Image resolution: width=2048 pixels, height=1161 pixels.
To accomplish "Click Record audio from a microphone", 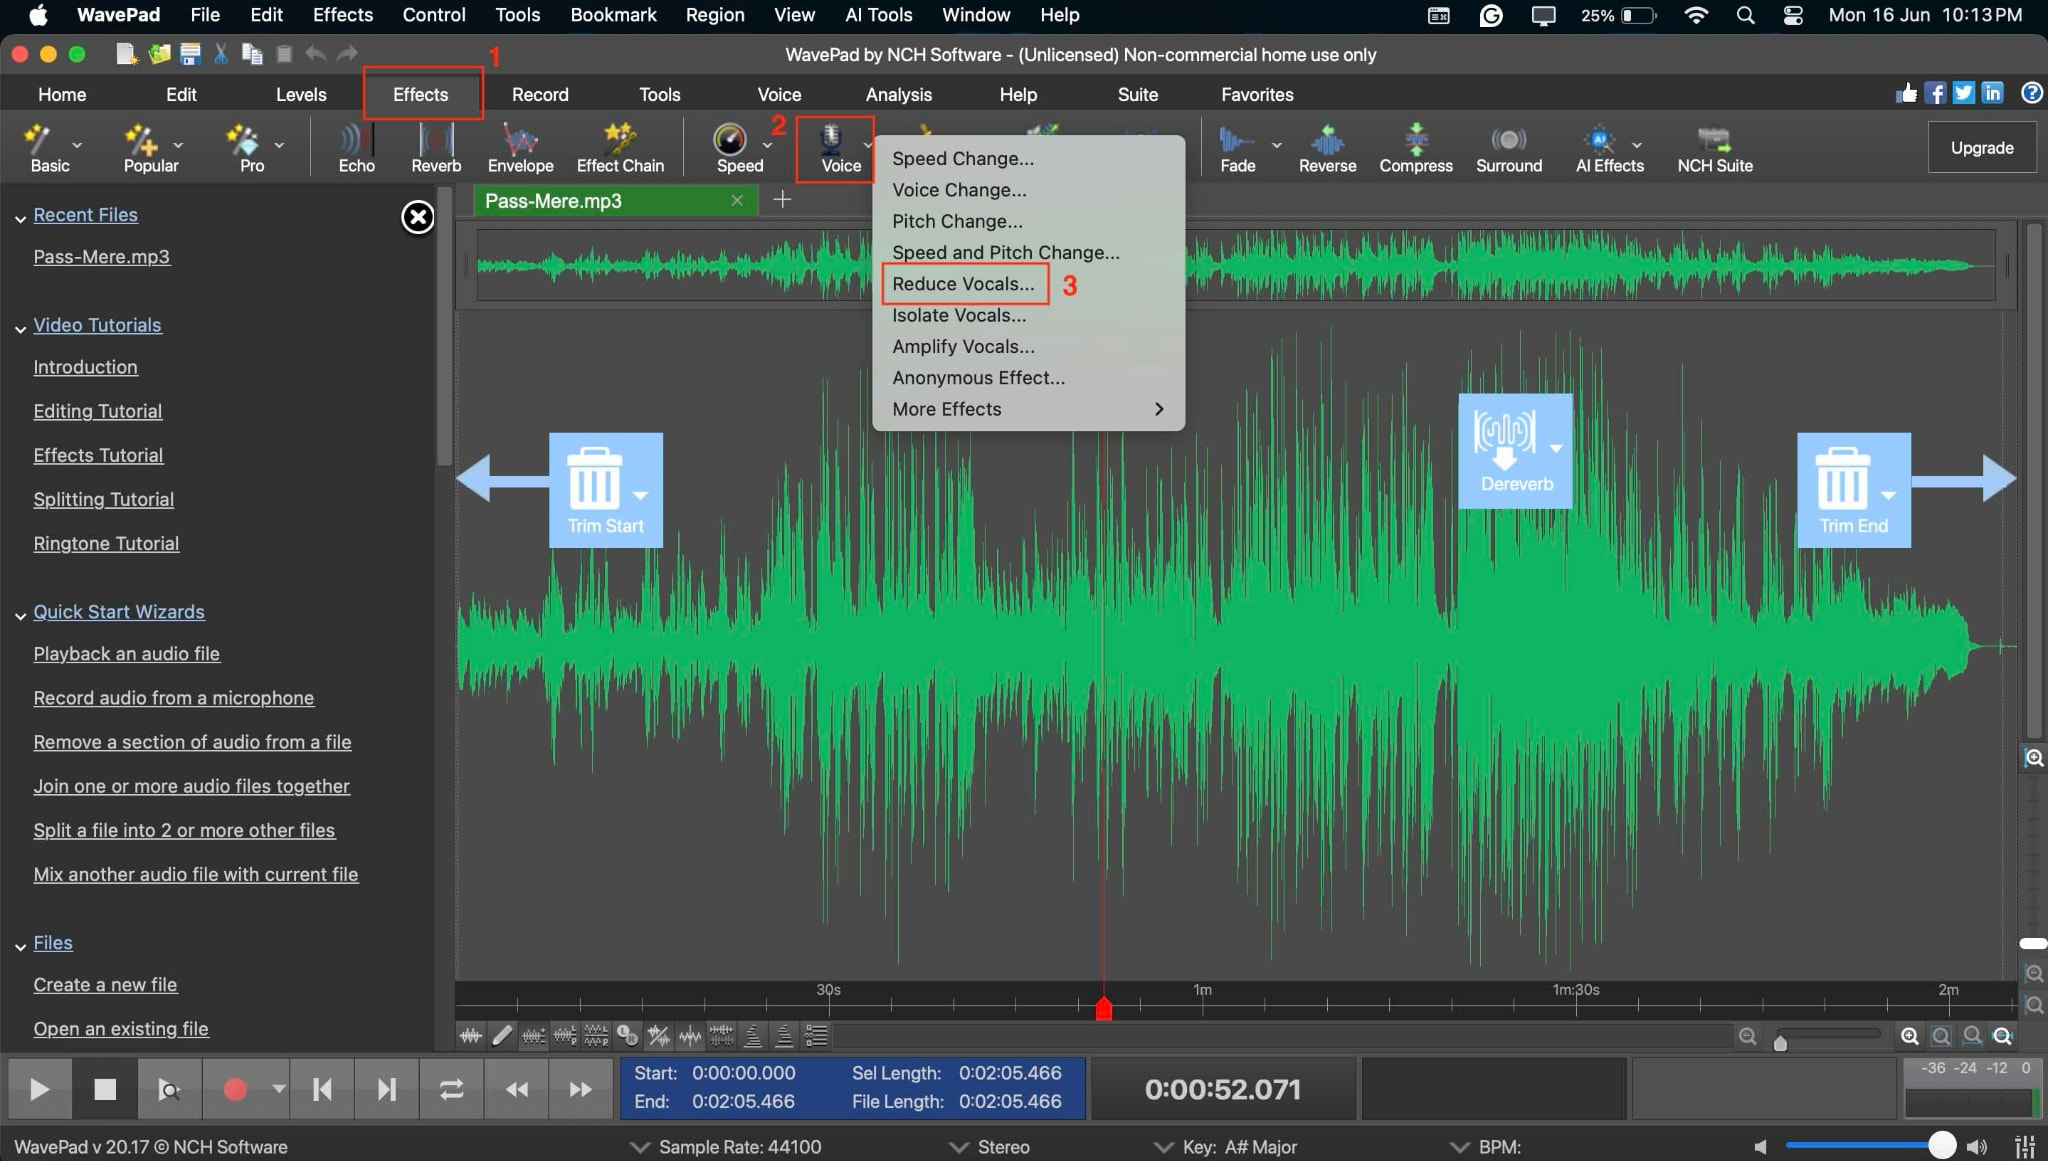I will click(x=173, y=698).
